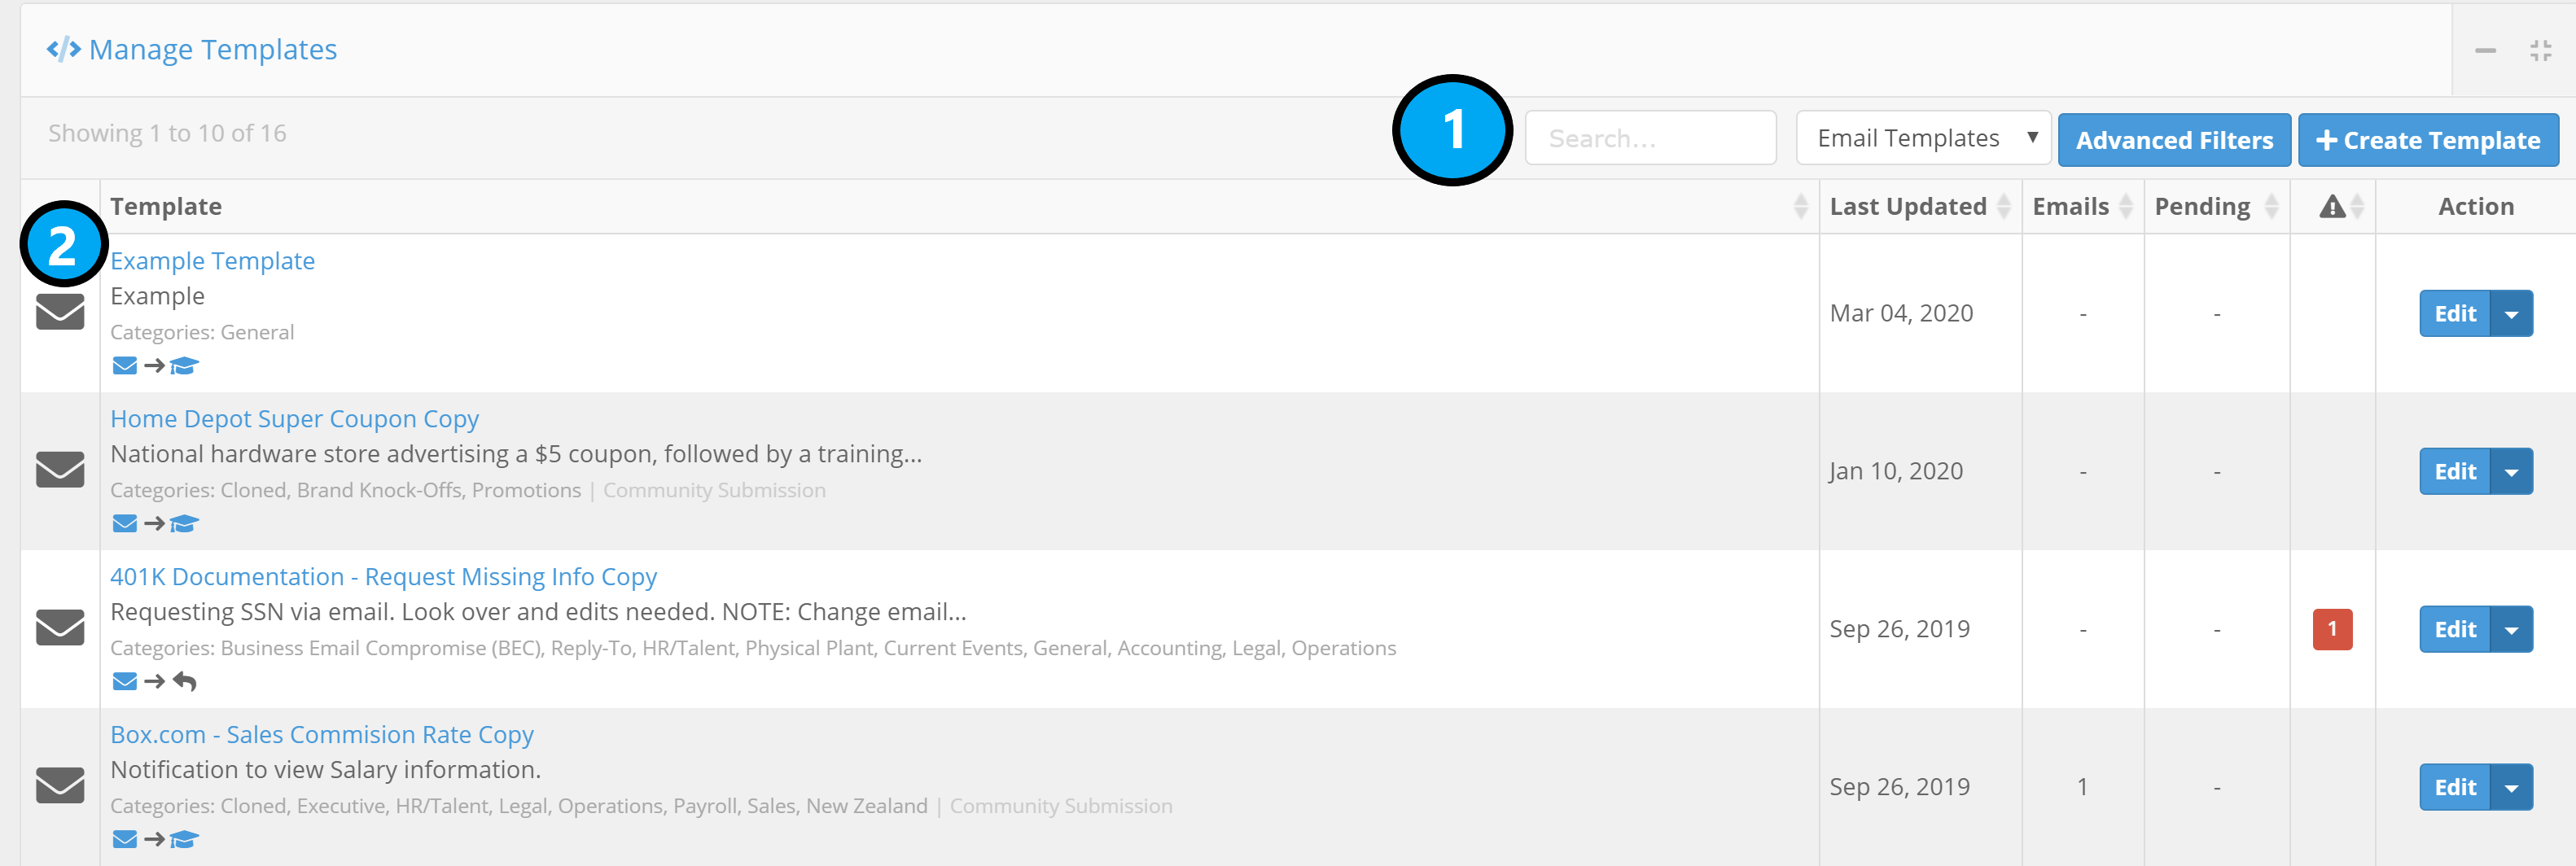Open the Home Depot Super Coupon Copy link
This screenshot has height=866, width=2576.
(294, 419)
